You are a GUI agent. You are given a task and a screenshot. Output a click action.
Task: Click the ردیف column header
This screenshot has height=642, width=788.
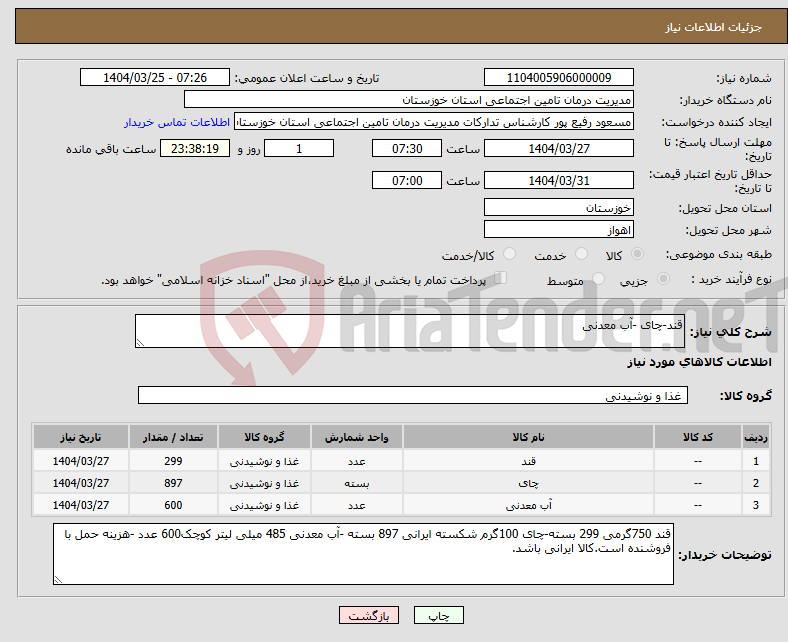[756, 437]
